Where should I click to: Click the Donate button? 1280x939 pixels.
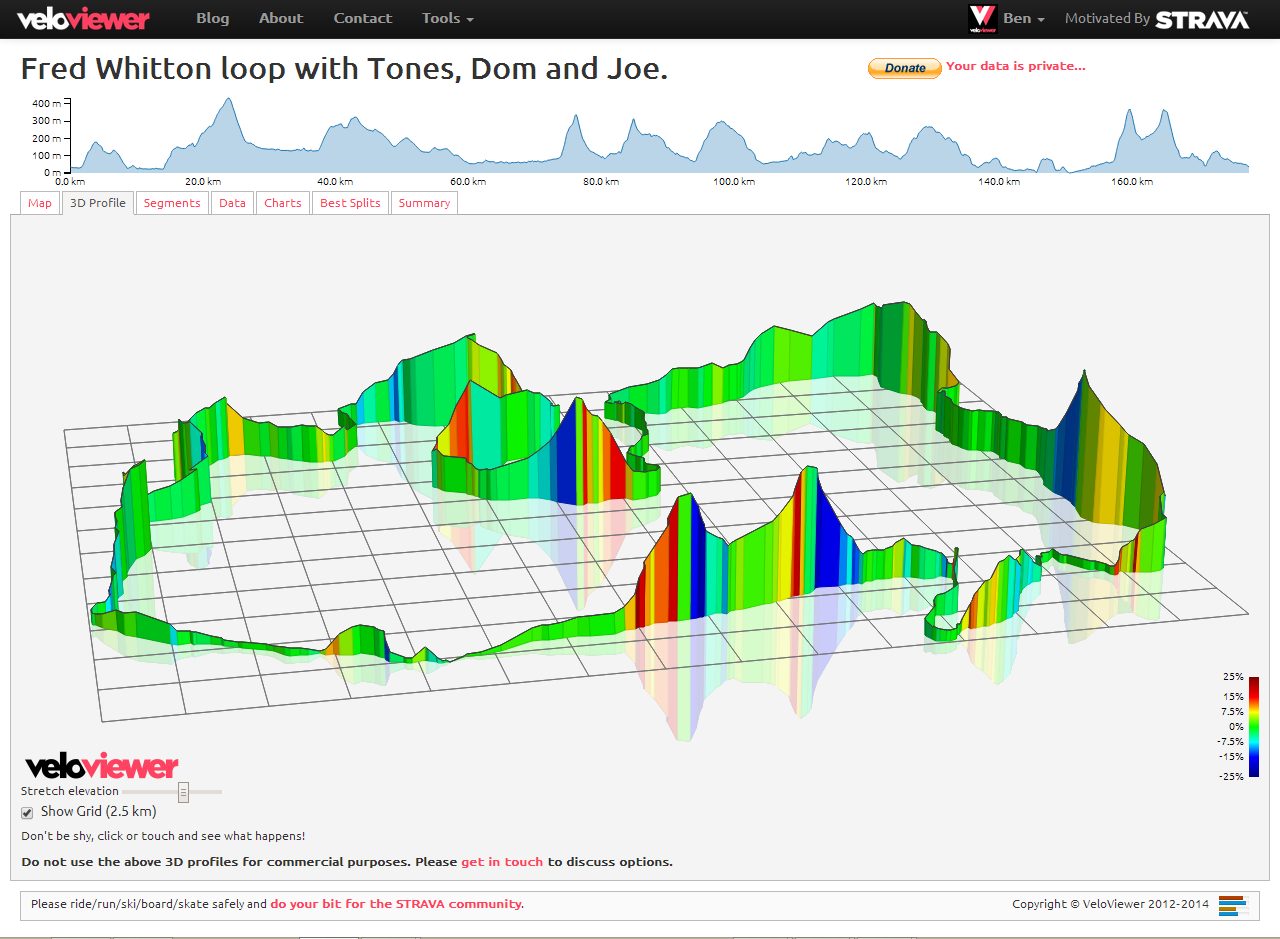(903, 68)
